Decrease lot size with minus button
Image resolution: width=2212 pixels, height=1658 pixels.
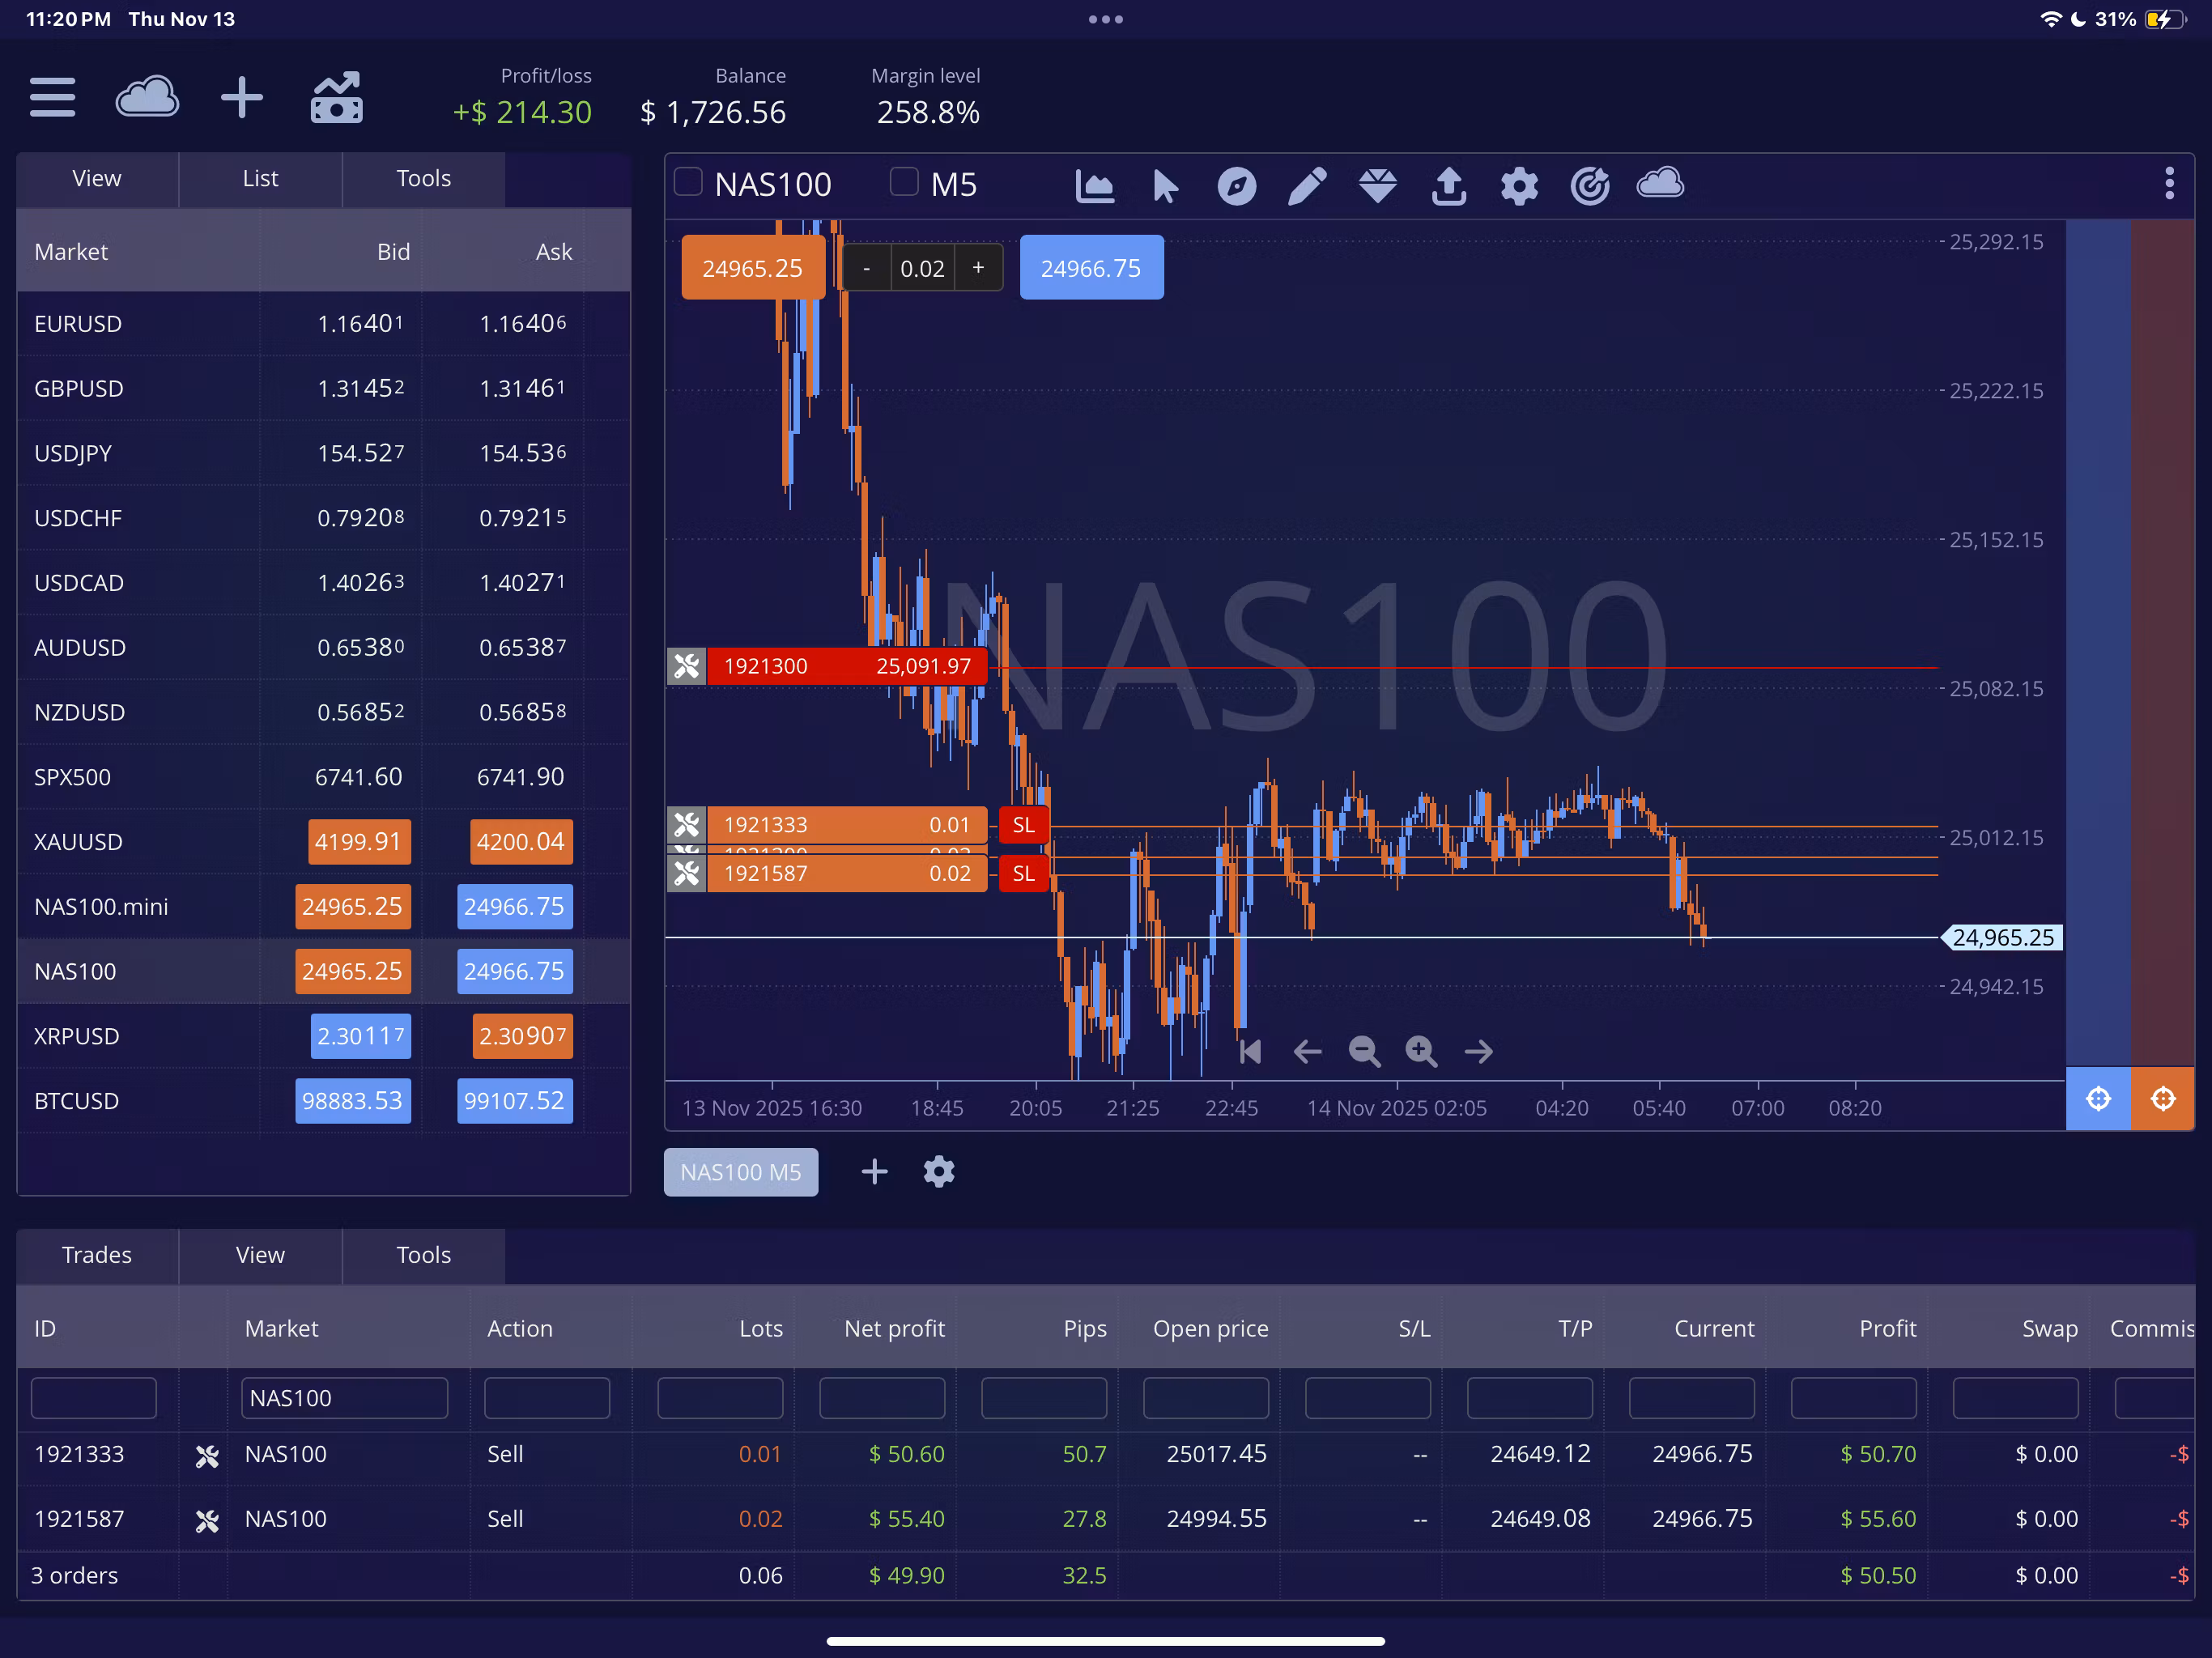click(x=867, y=268)
